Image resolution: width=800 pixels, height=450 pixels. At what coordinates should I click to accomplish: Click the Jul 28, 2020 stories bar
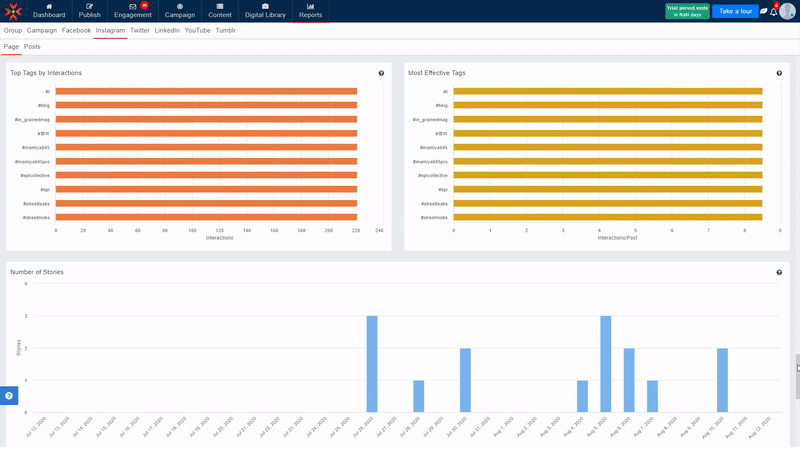pos(418,396)
